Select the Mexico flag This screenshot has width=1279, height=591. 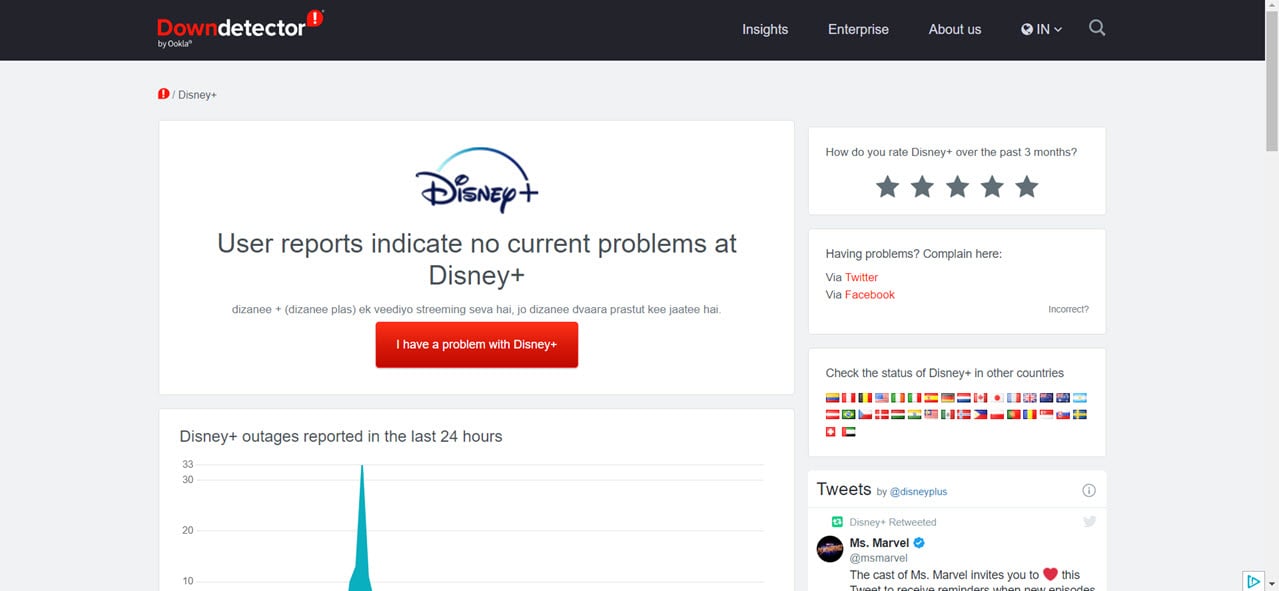point(948,415)
